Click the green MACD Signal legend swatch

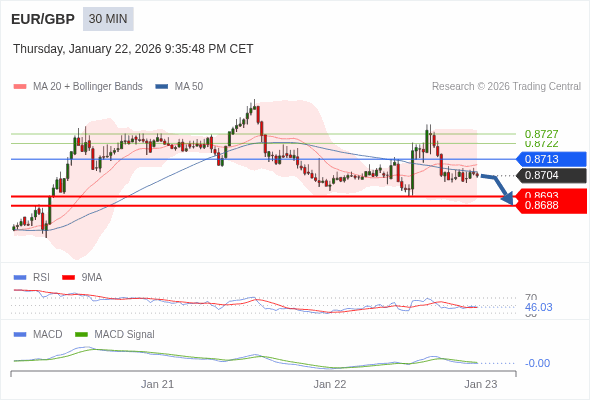(x=81, y=335)
